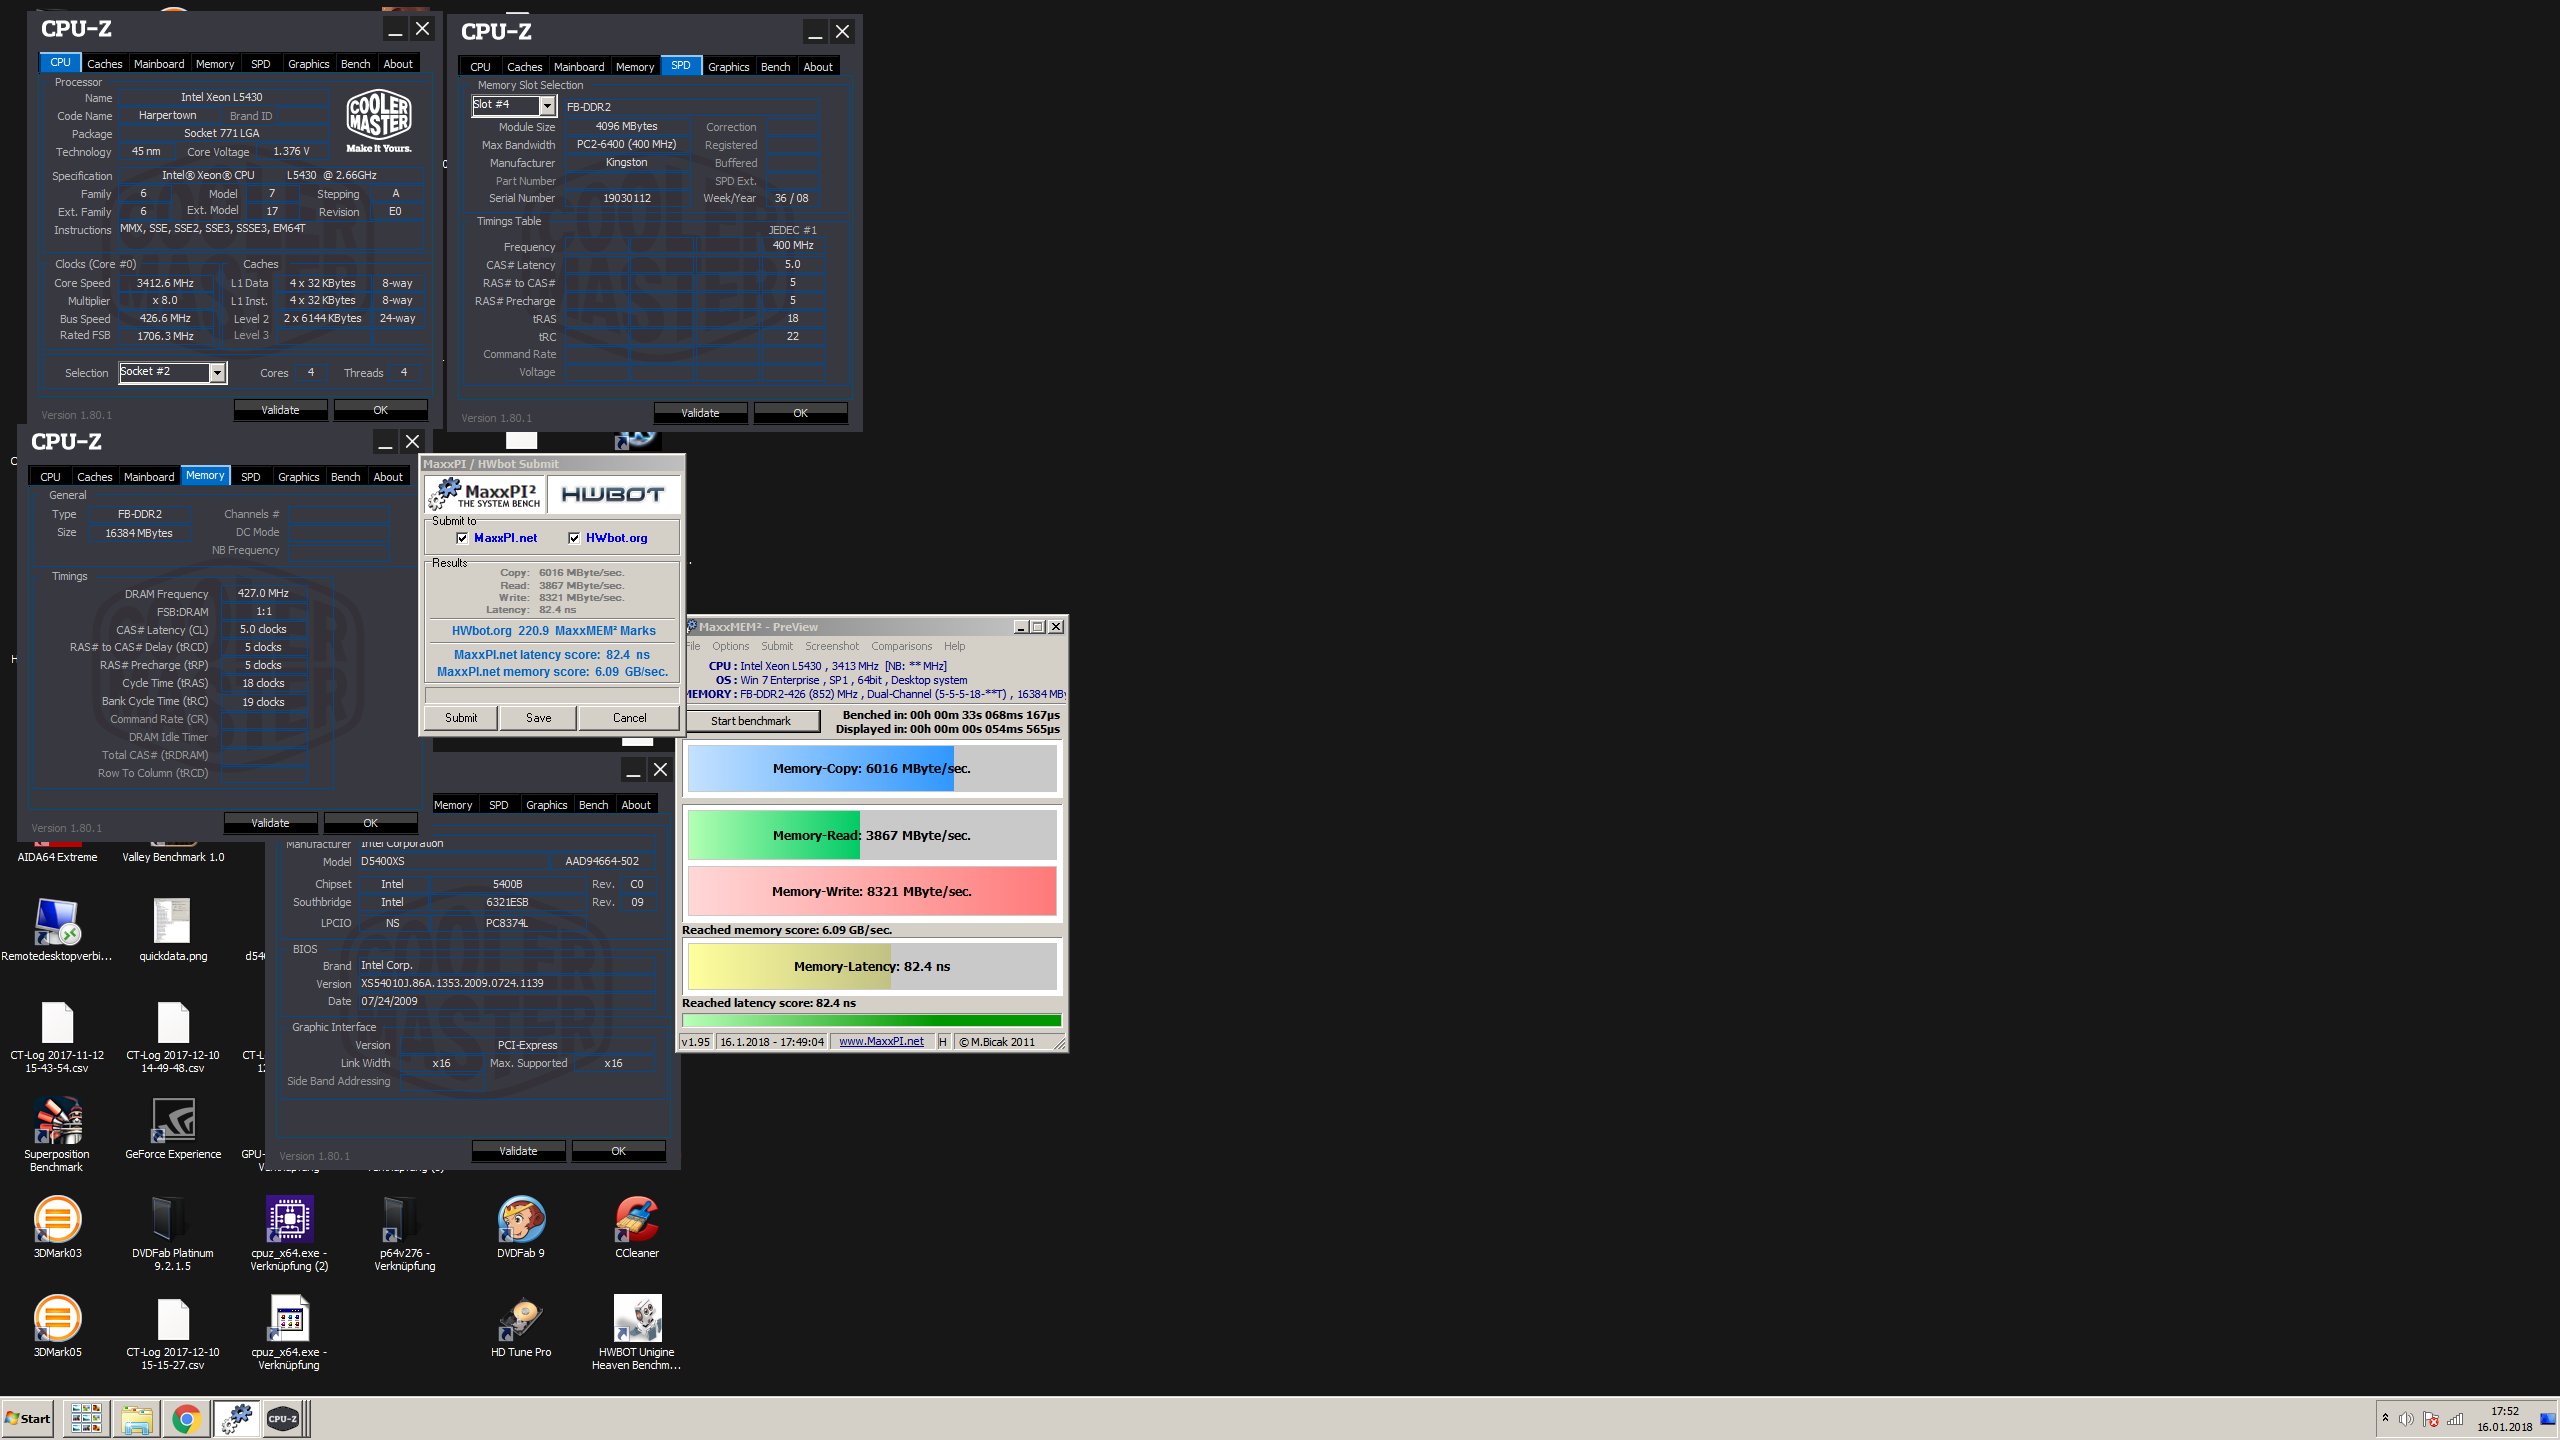Viewport: 2560px width, 1440px height.
Task: Click MaxxPI gears taskbar button
Action: click(237, 1418)
